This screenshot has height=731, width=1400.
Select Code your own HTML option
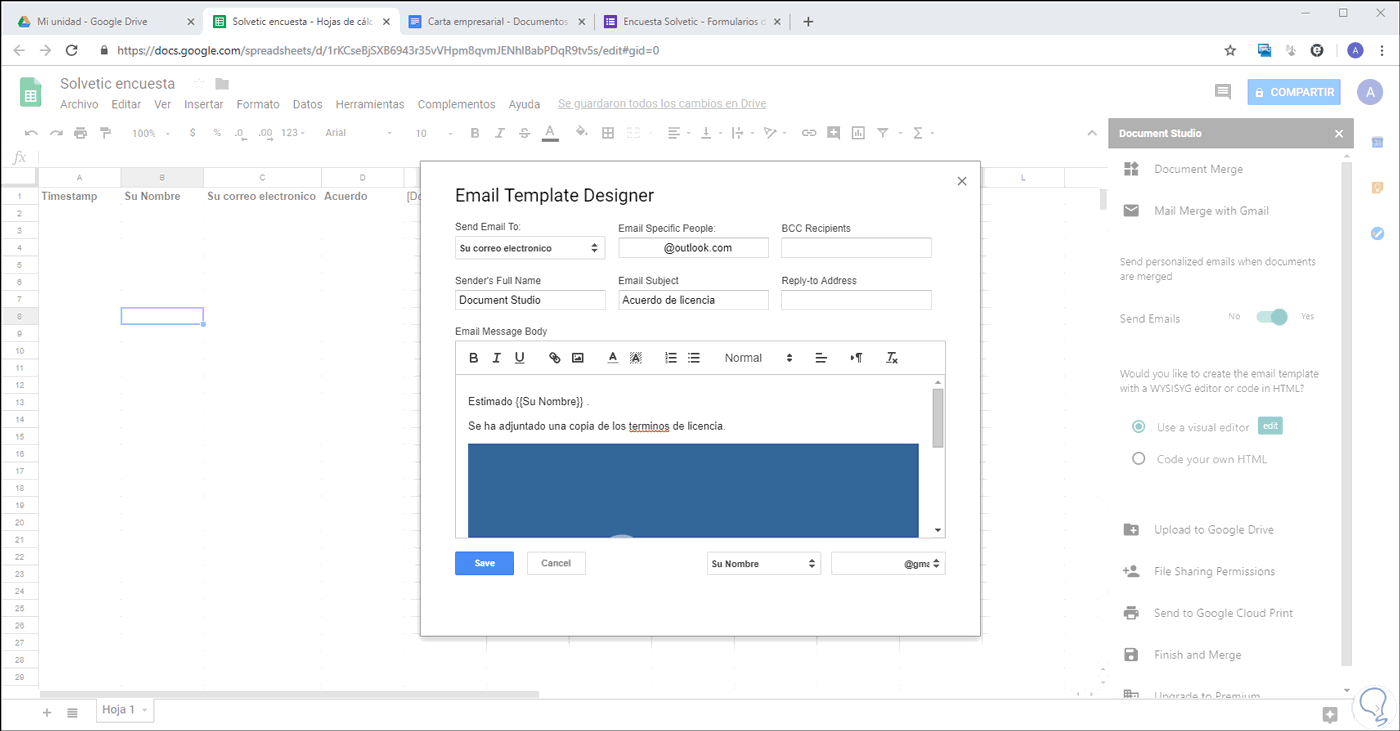1138,459
